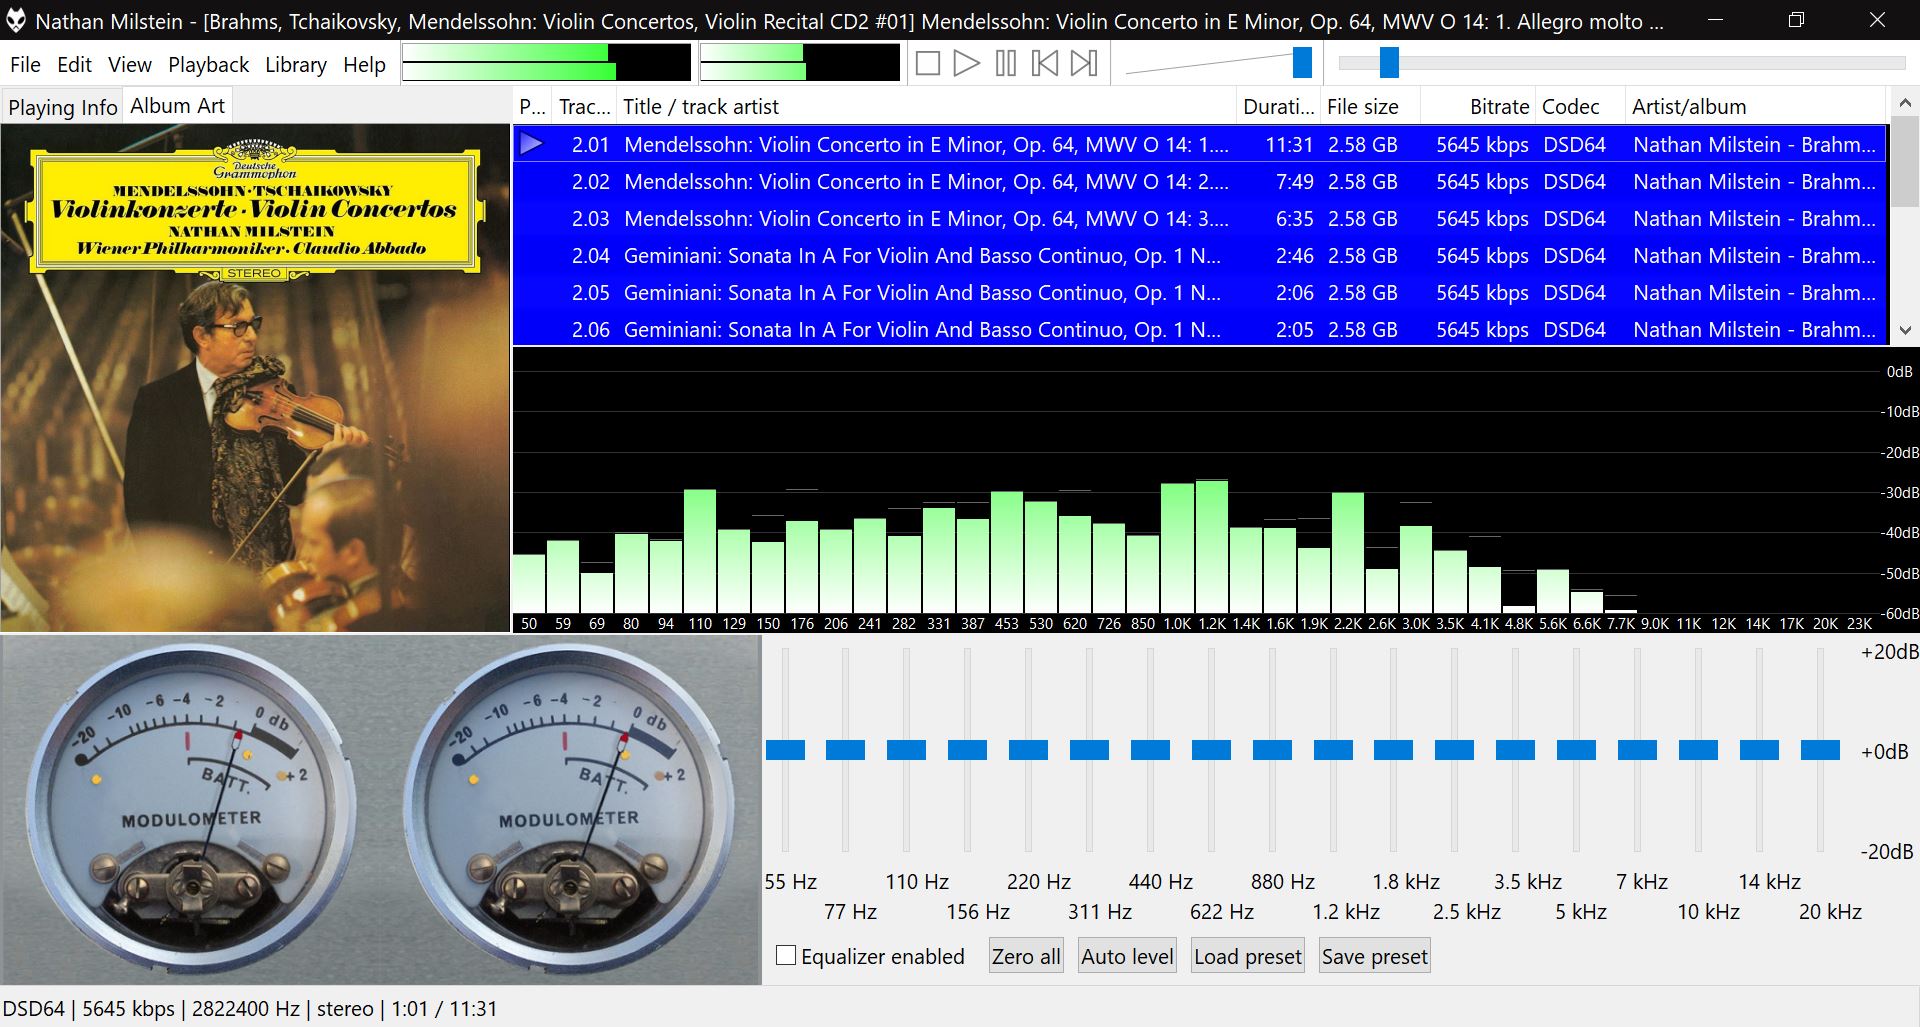Image resolution: width=1920 pixels, height=1027 pixels.
Task: Open the Edit menu
Action: click(74, 65)
